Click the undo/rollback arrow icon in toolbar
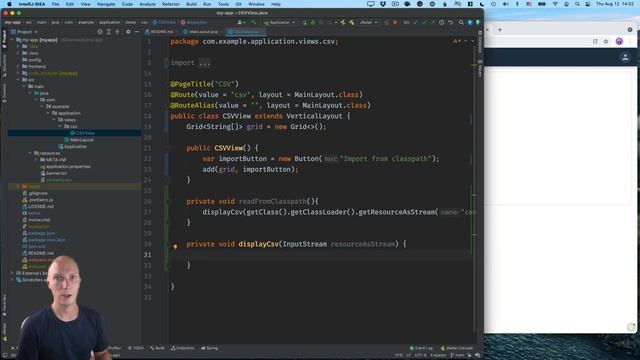640x360 pixels. [x=451, y=22]
